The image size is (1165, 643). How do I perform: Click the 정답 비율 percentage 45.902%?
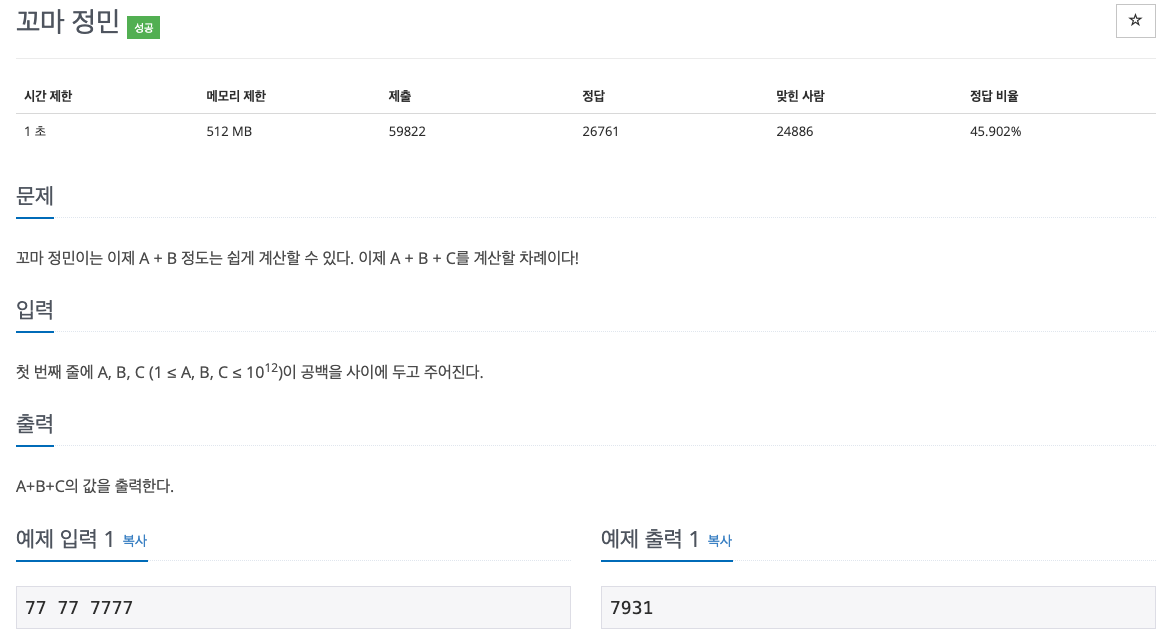click(x=995, y=131)
